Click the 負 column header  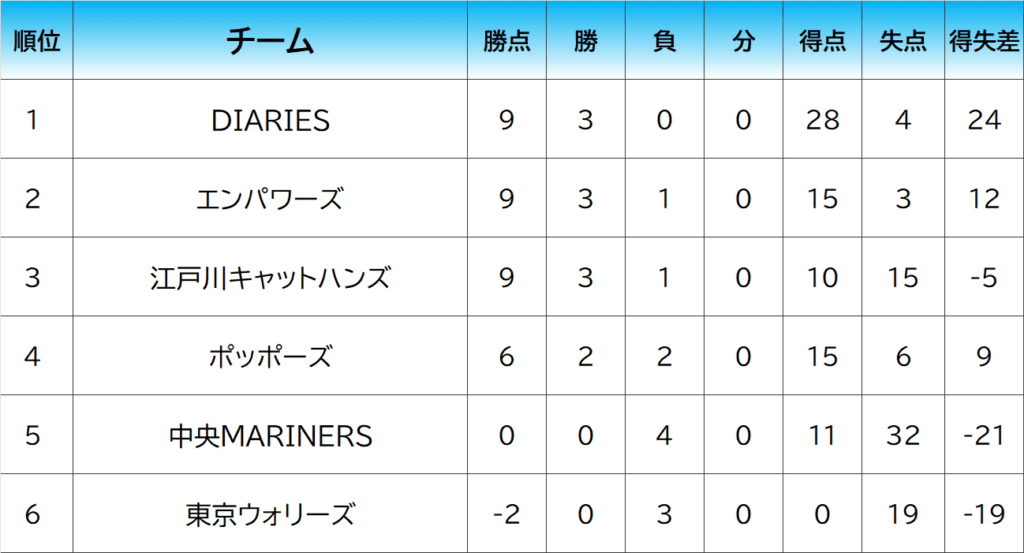click(x=665, y=40)
